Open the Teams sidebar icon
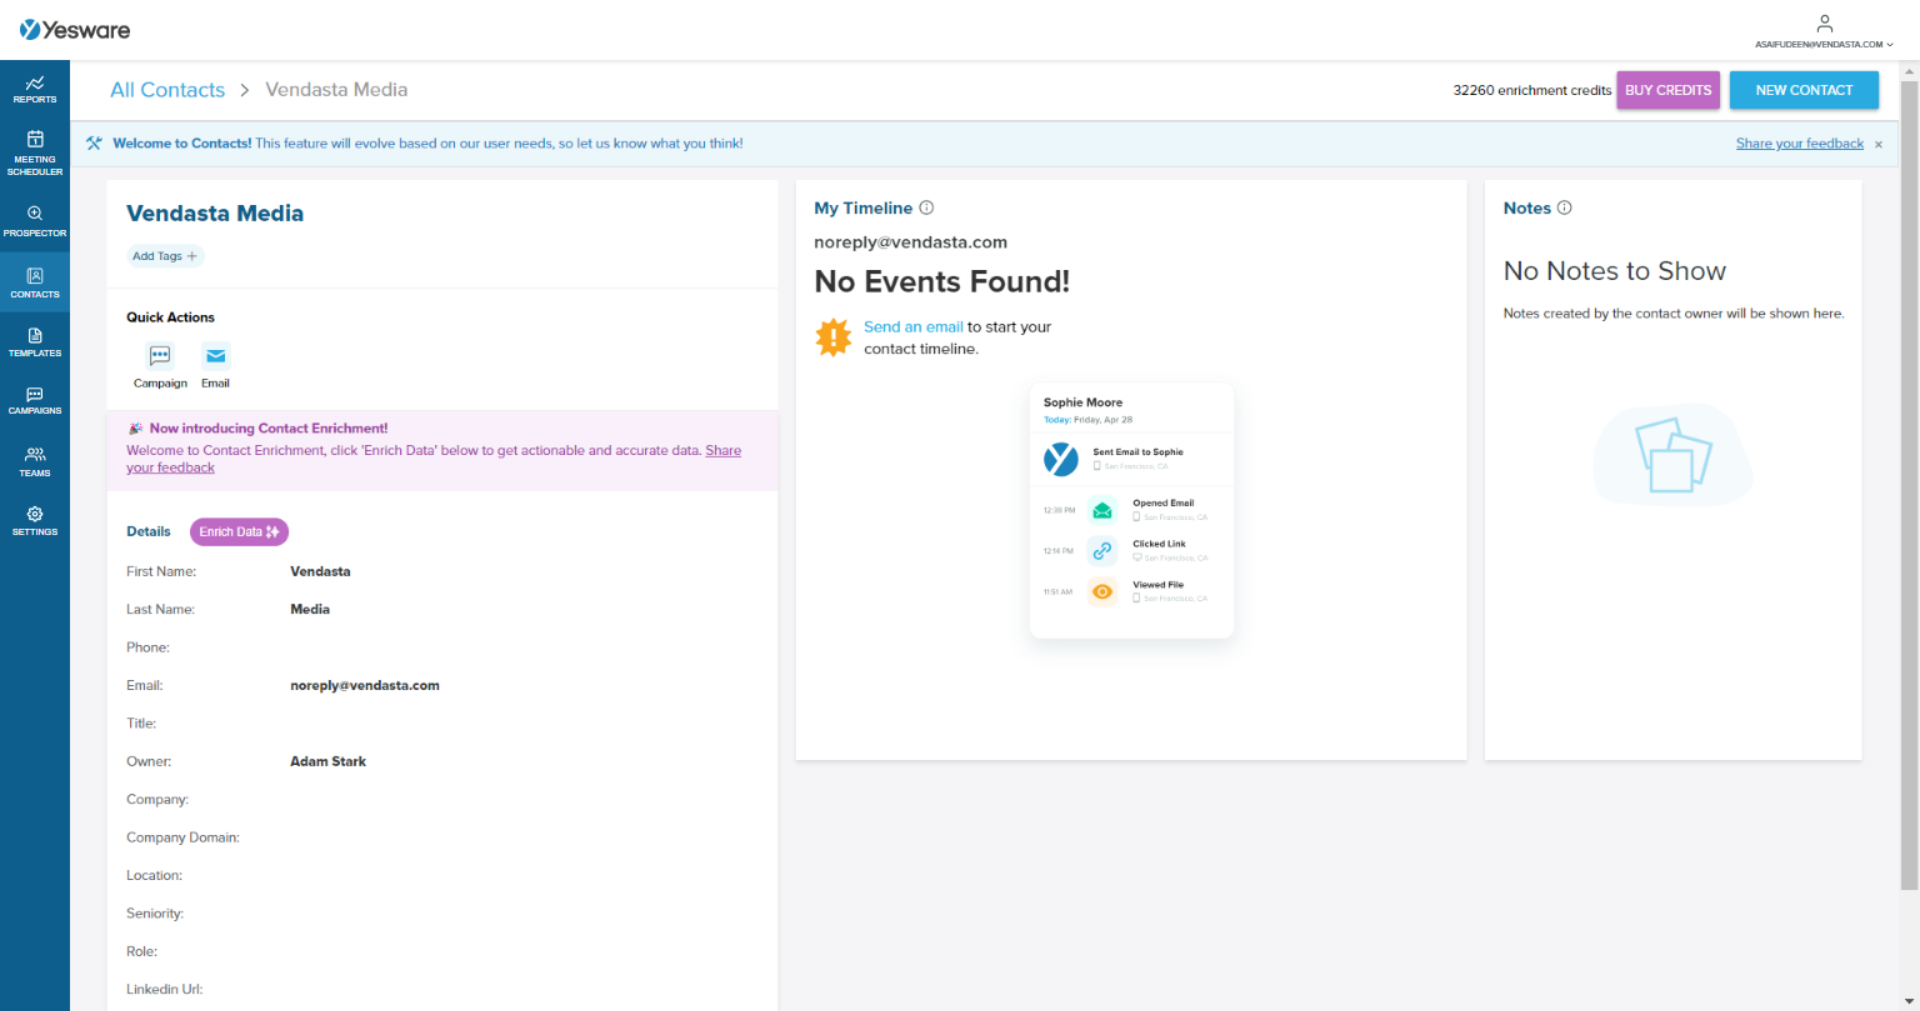 coord(35,461)
